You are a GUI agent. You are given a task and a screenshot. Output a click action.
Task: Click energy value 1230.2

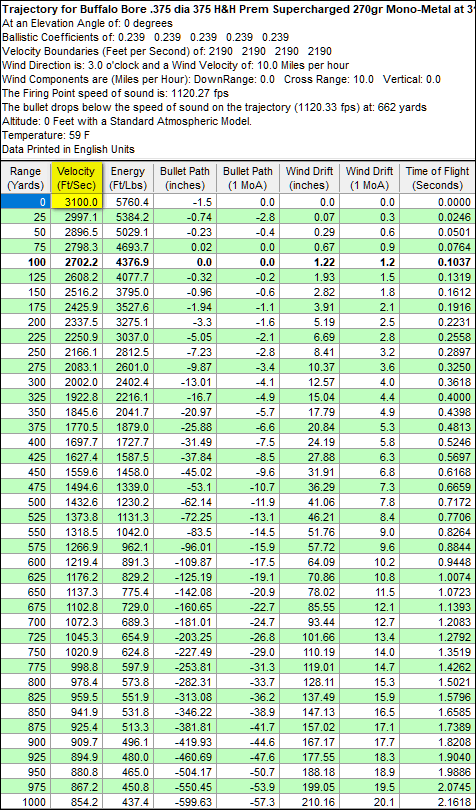tap(128, 502)
